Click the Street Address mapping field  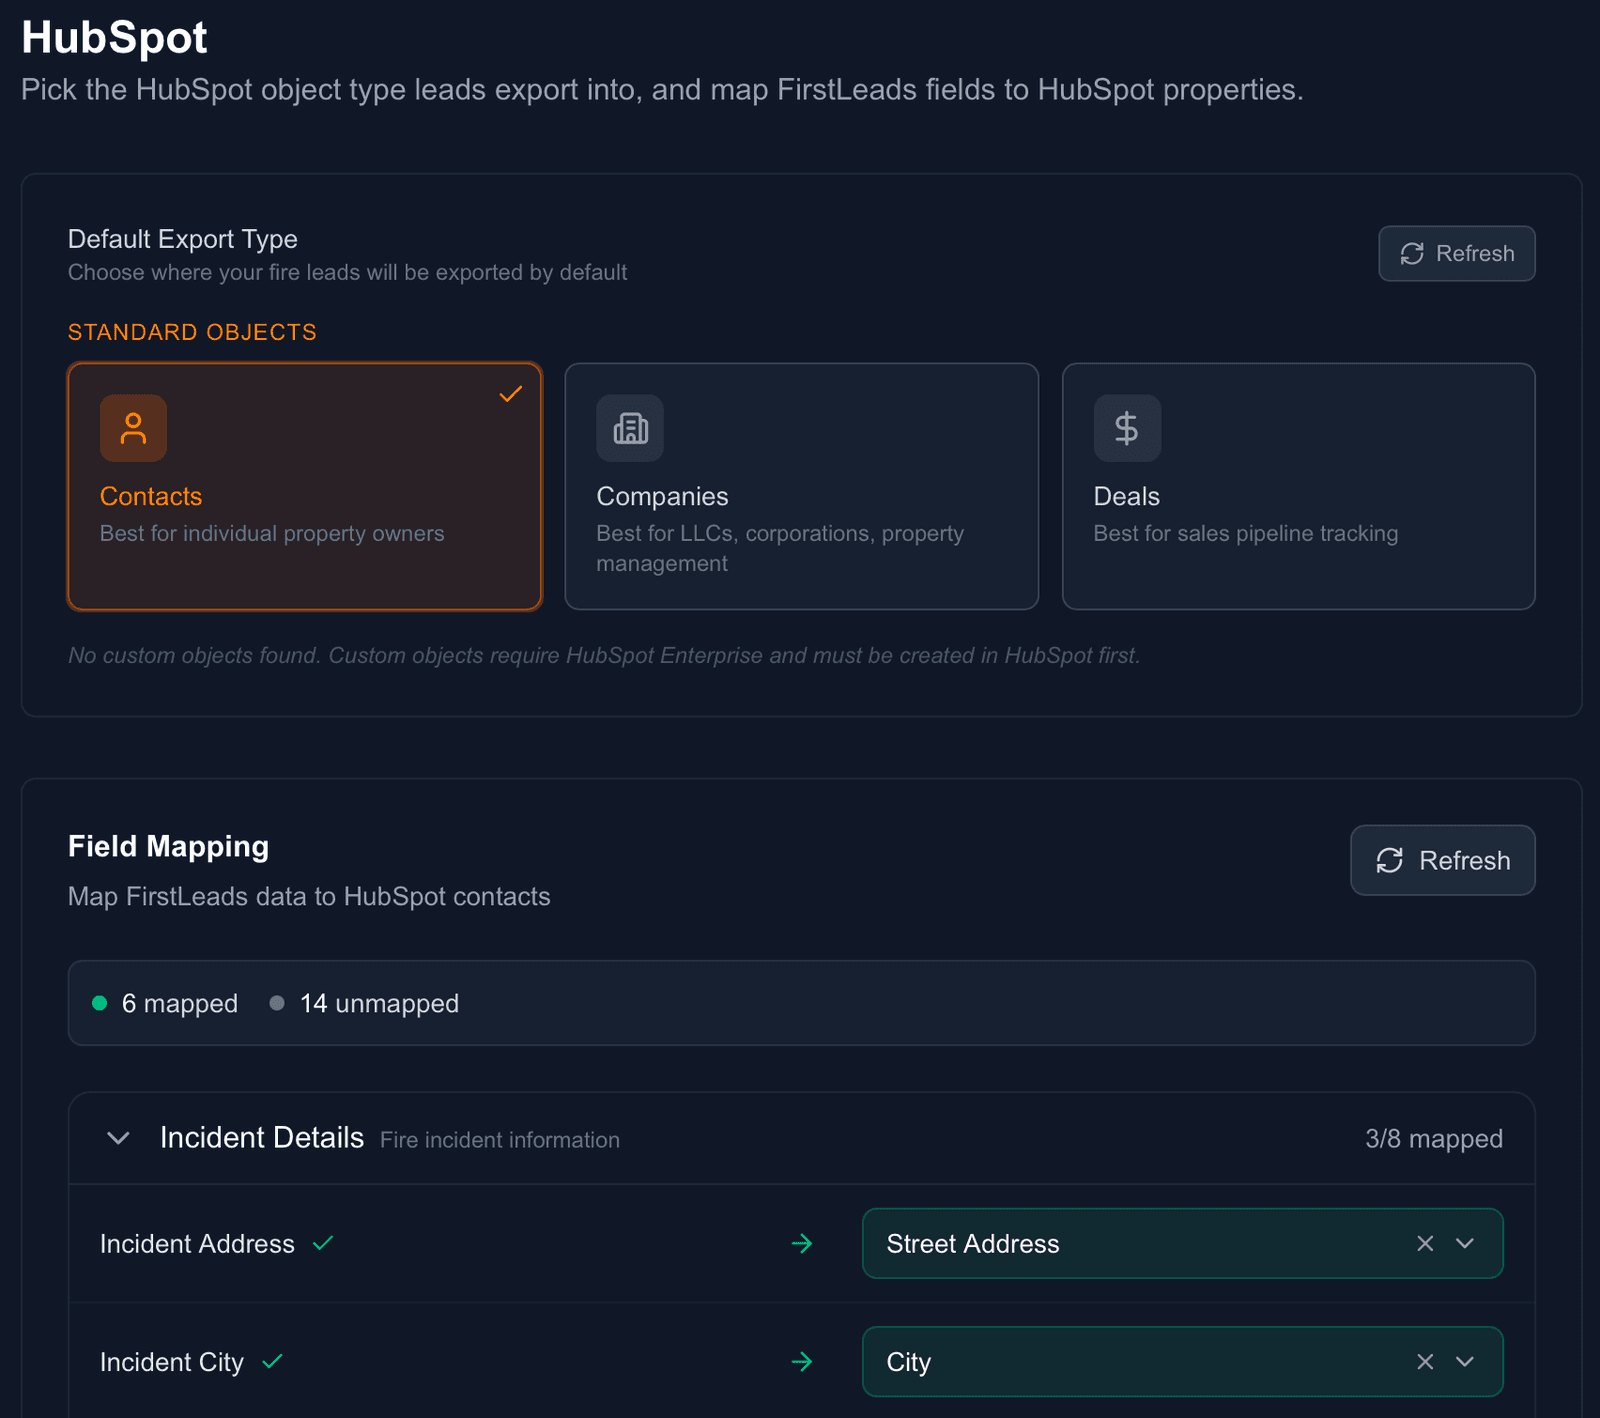tap(1183, 1243)
